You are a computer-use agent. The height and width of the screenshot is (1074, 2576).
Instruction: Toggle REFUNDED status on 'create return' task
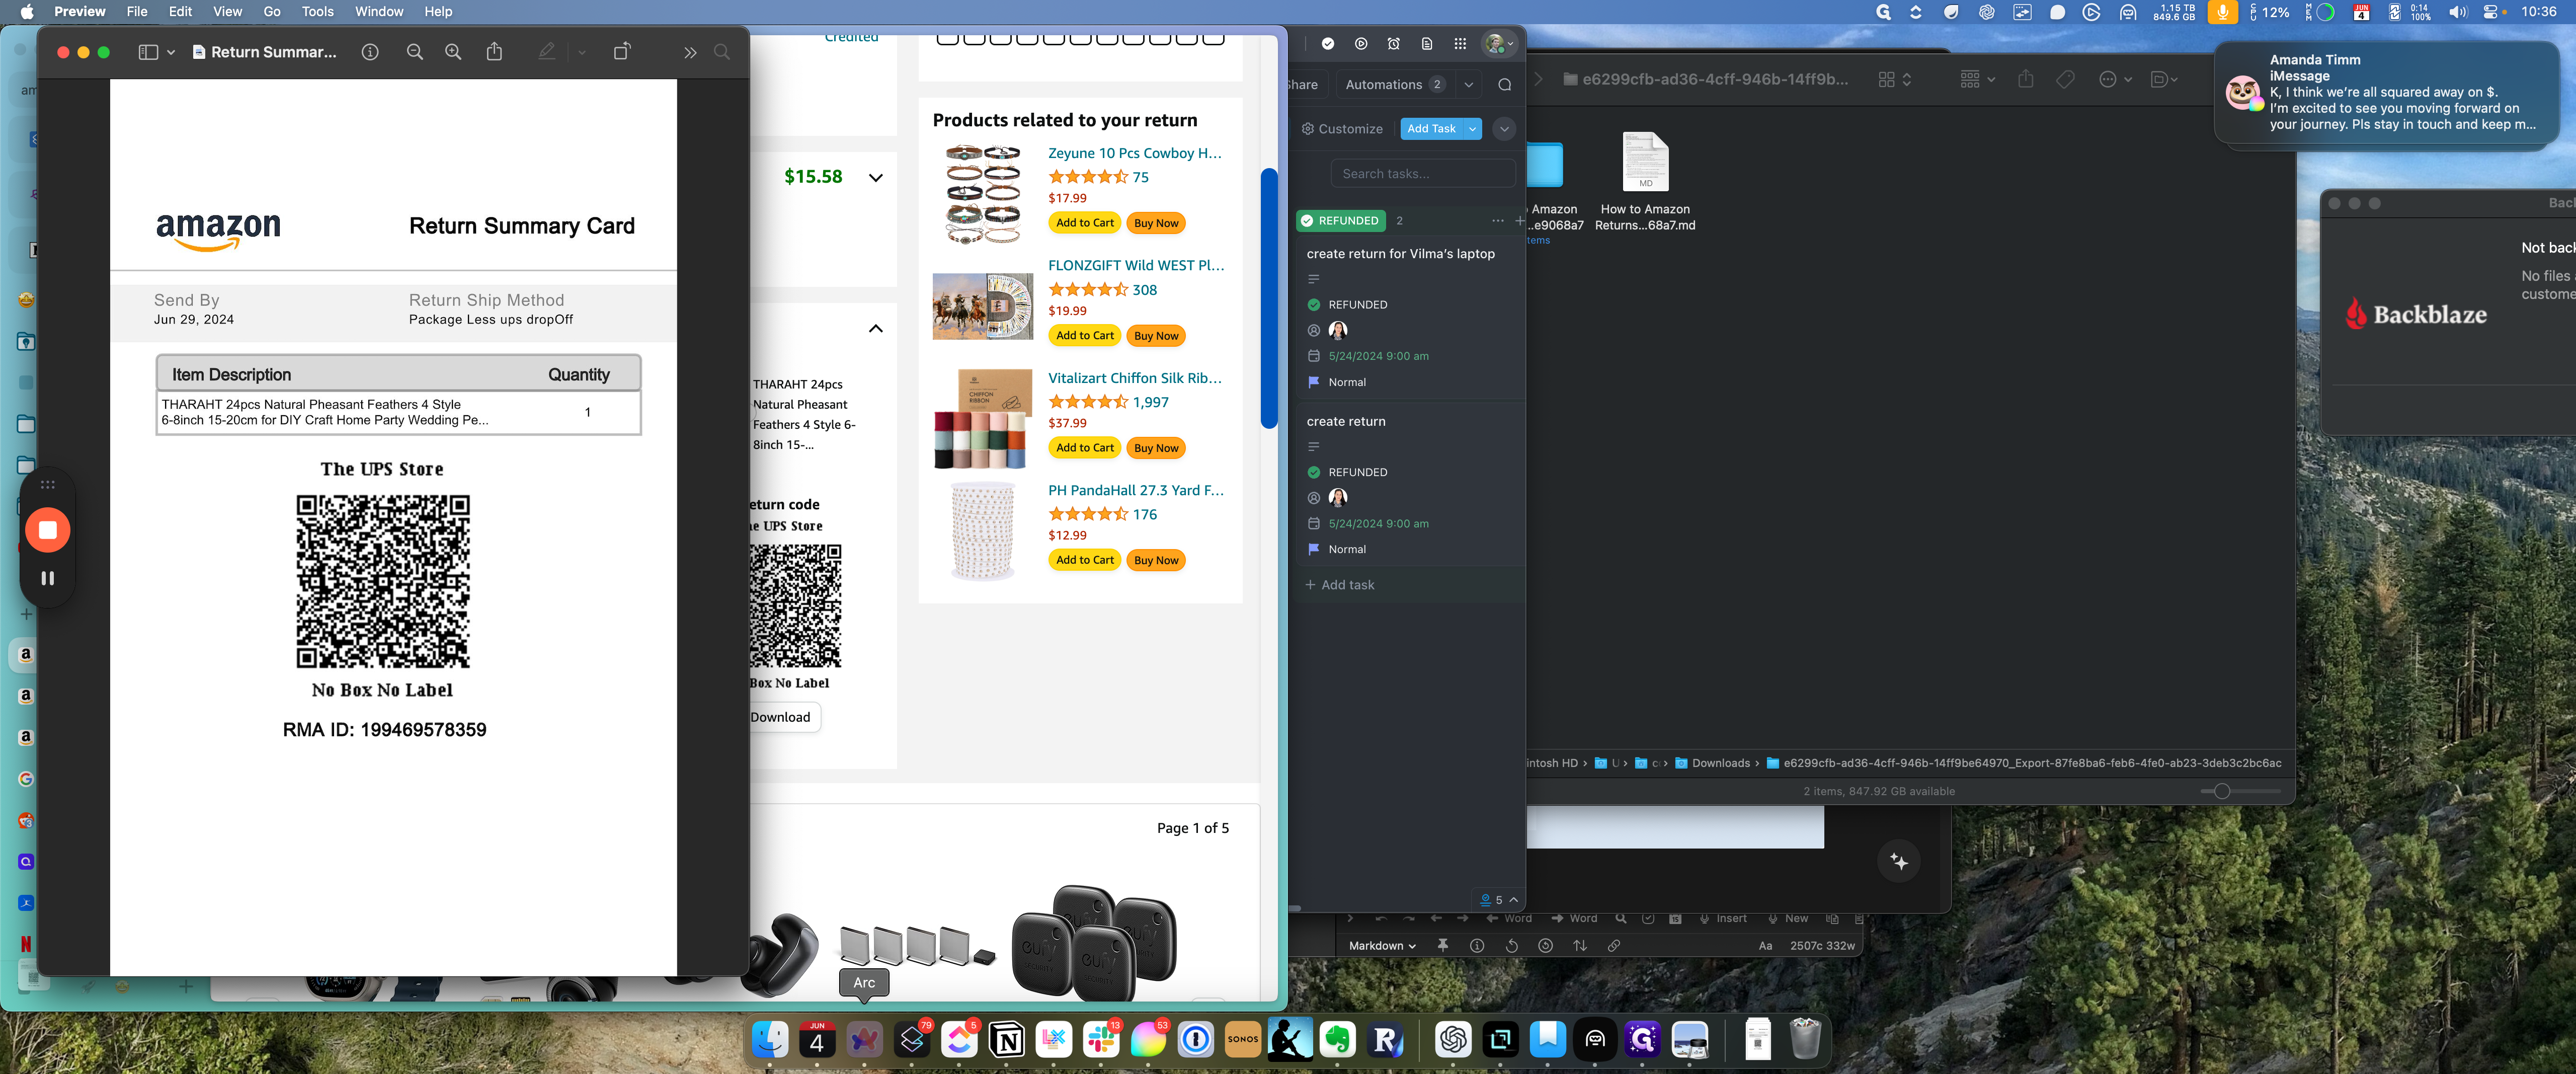(1314, 472)
